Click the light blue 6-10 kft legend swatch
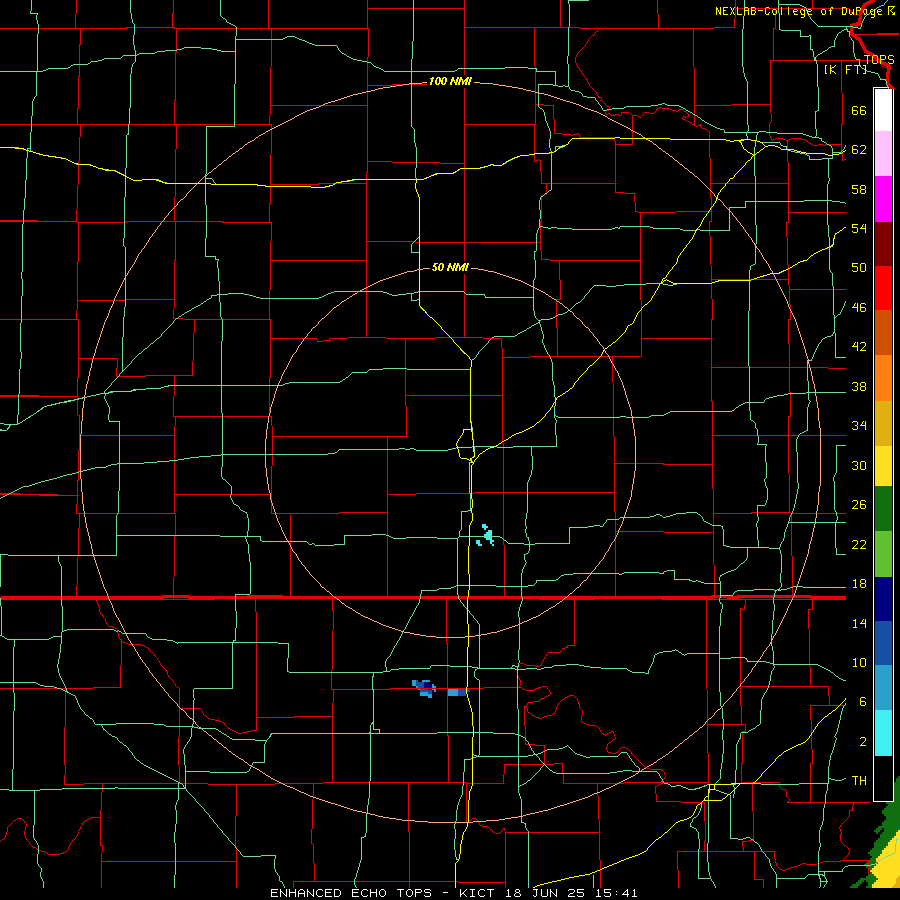Viewport: 900px width, 900px height. [883, 688]
